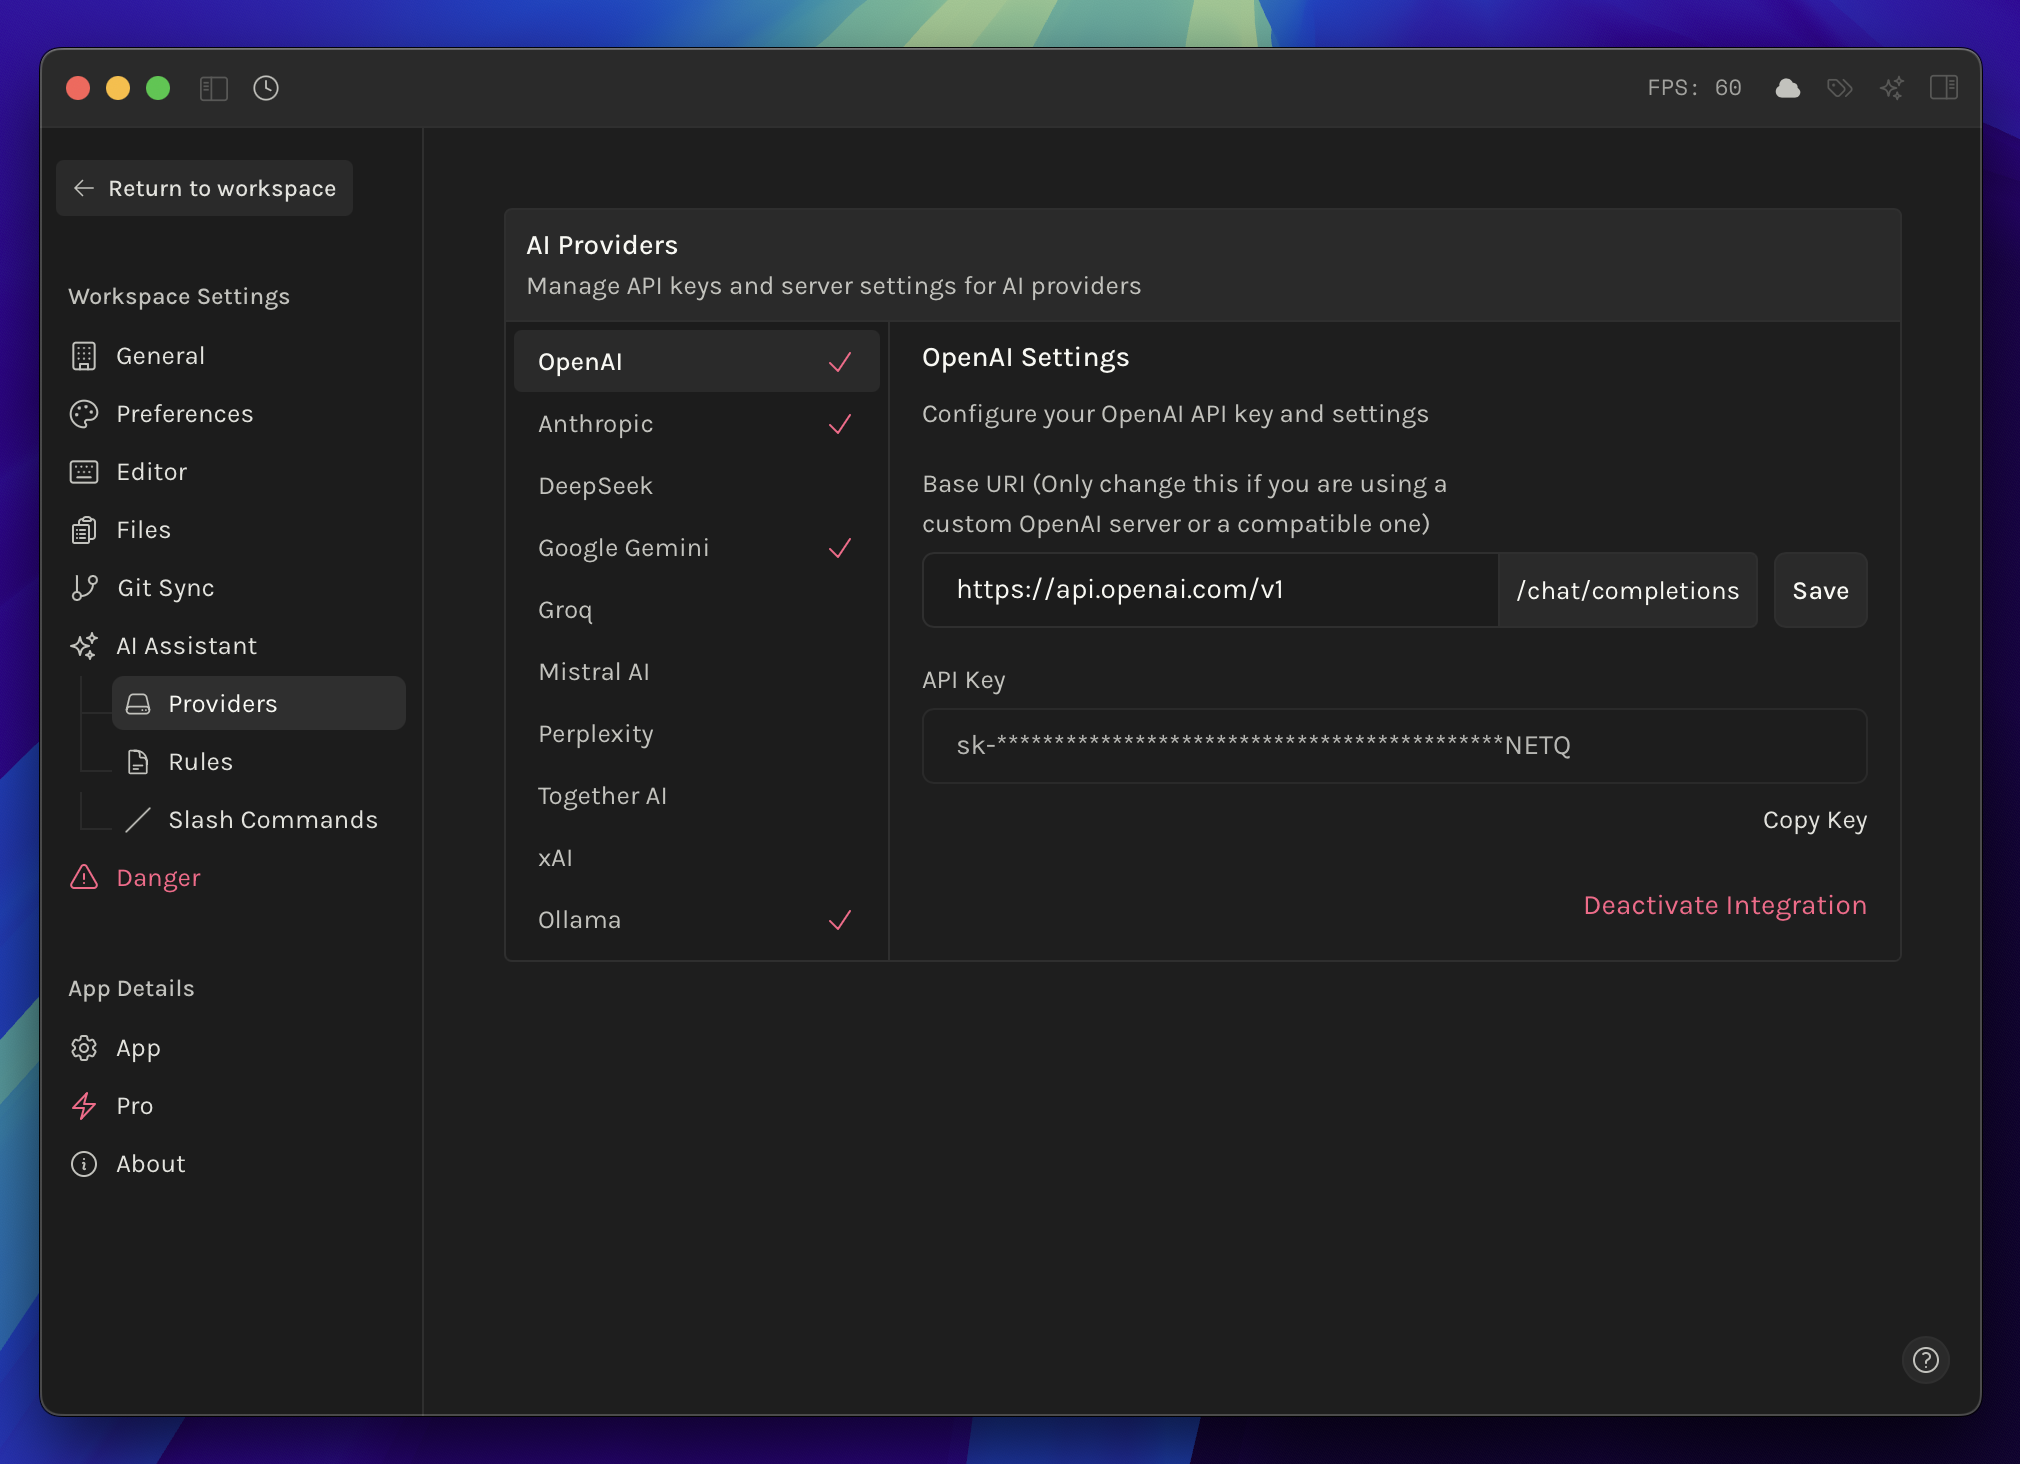Click Copy Key

coord(1814,820)
